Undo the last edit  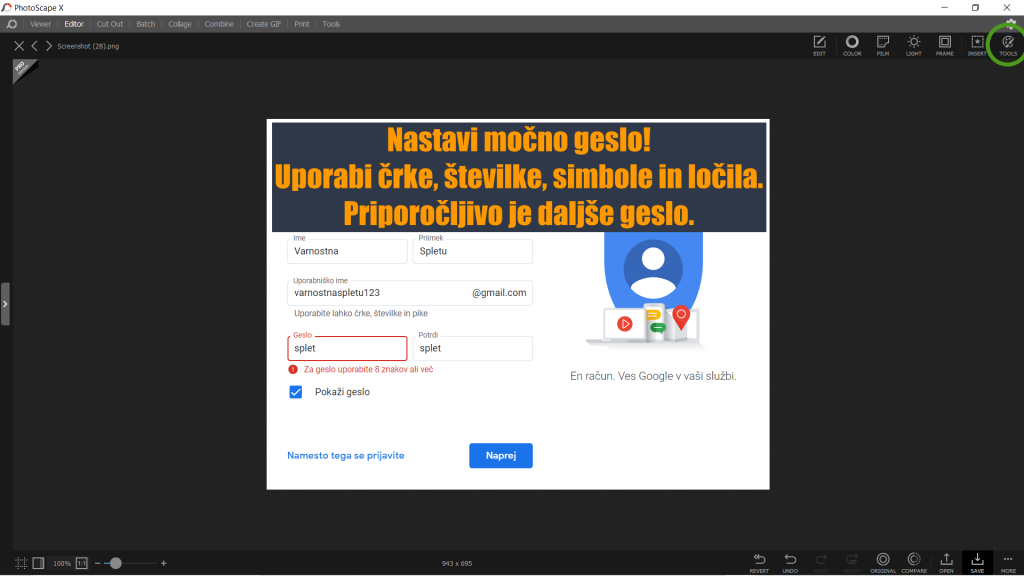790,562
